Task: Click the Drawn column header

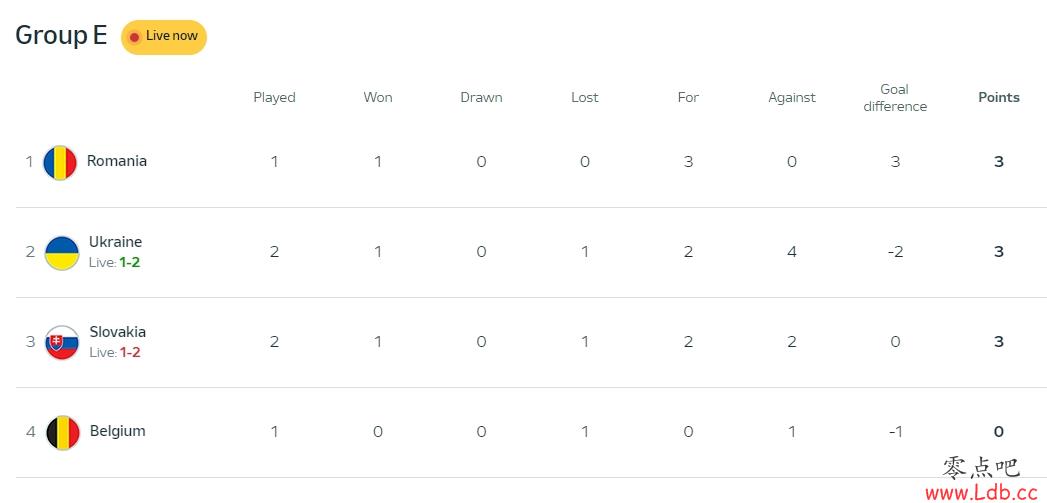Action: pos(481,98)
